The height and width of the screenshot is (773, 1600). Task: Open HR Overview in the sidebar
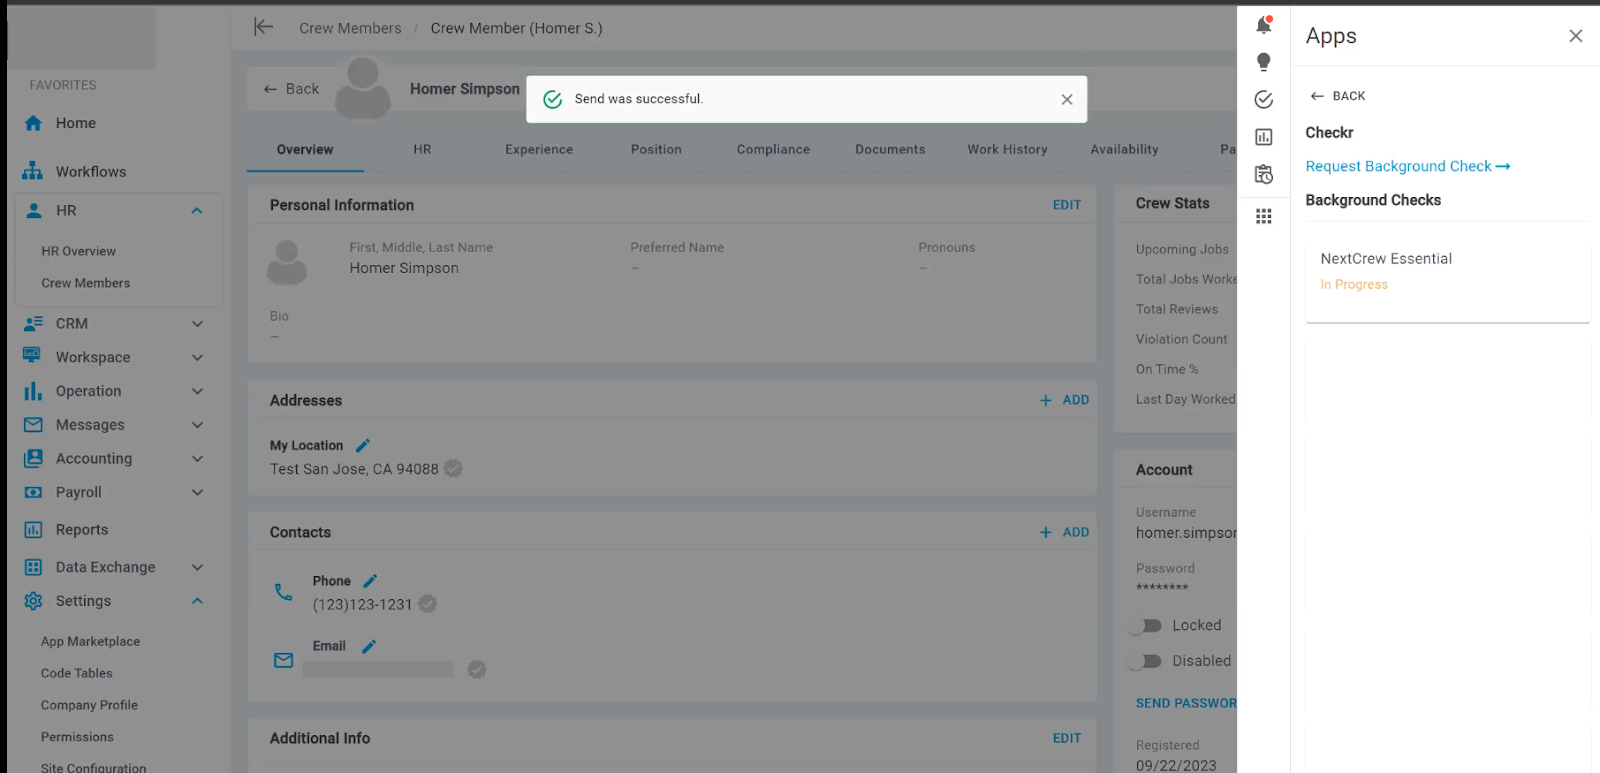tap(78, 251)
